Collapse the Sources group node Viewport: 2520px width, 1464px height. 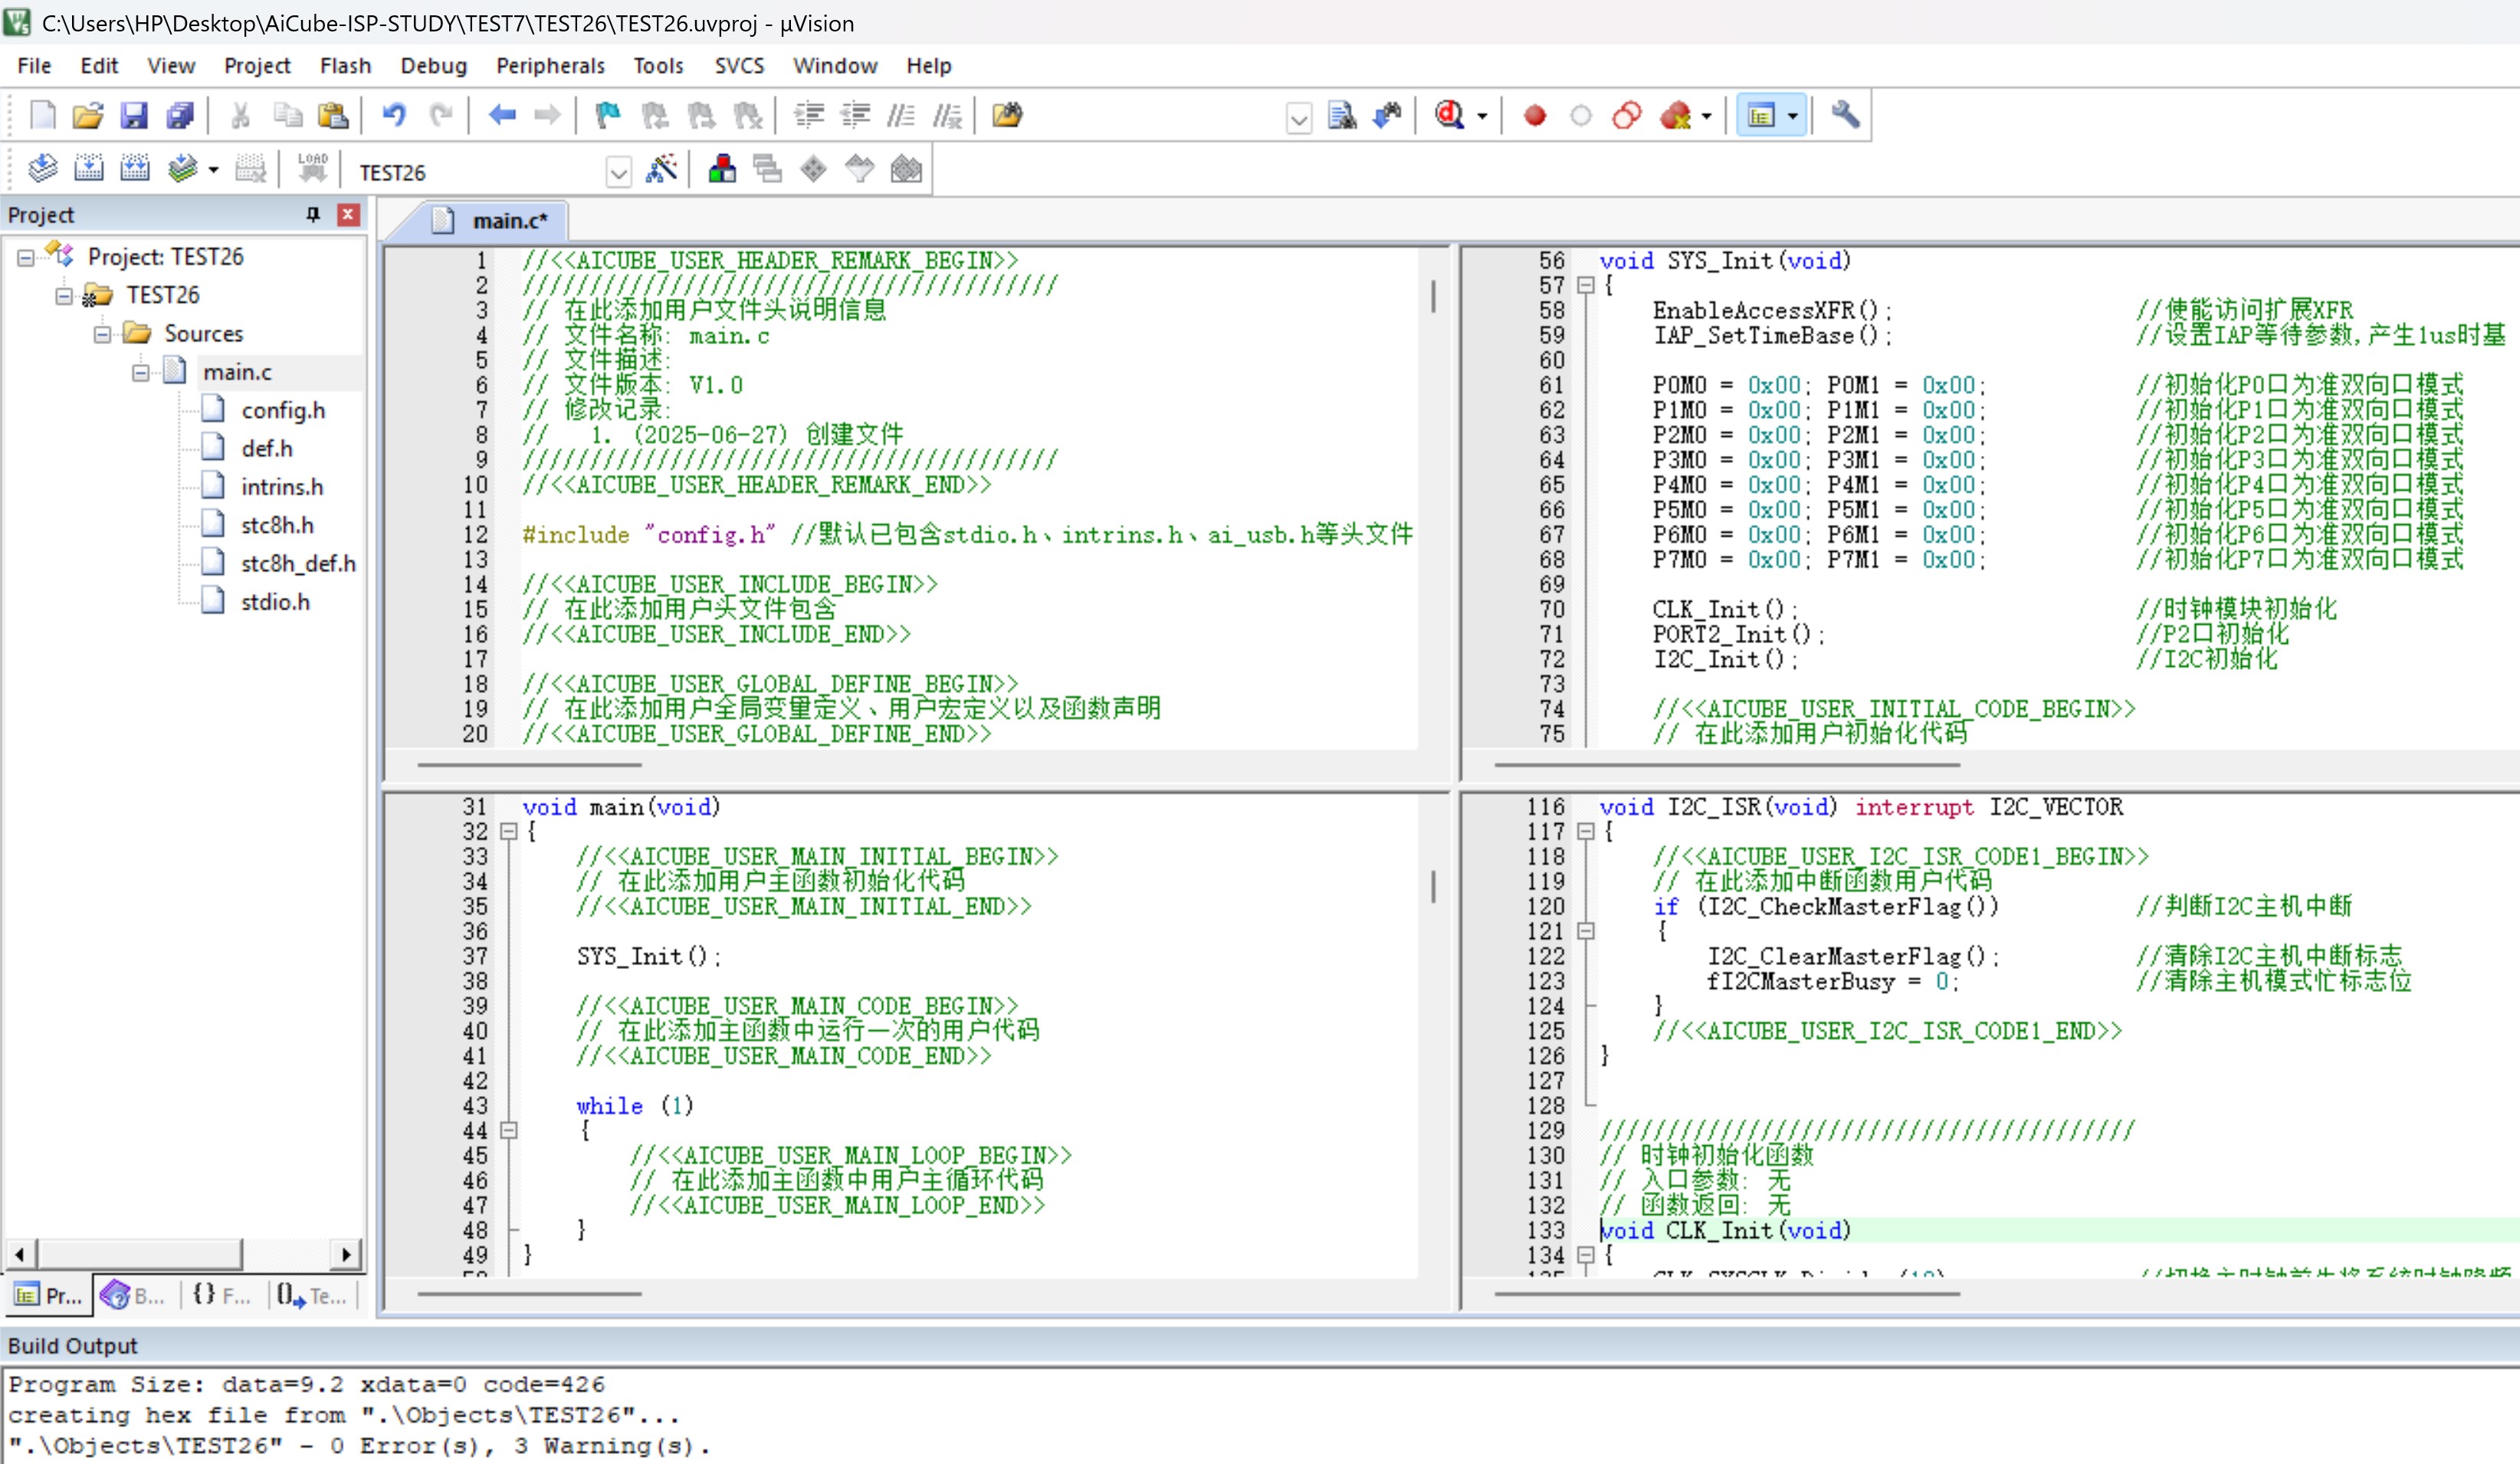point(102,334)
